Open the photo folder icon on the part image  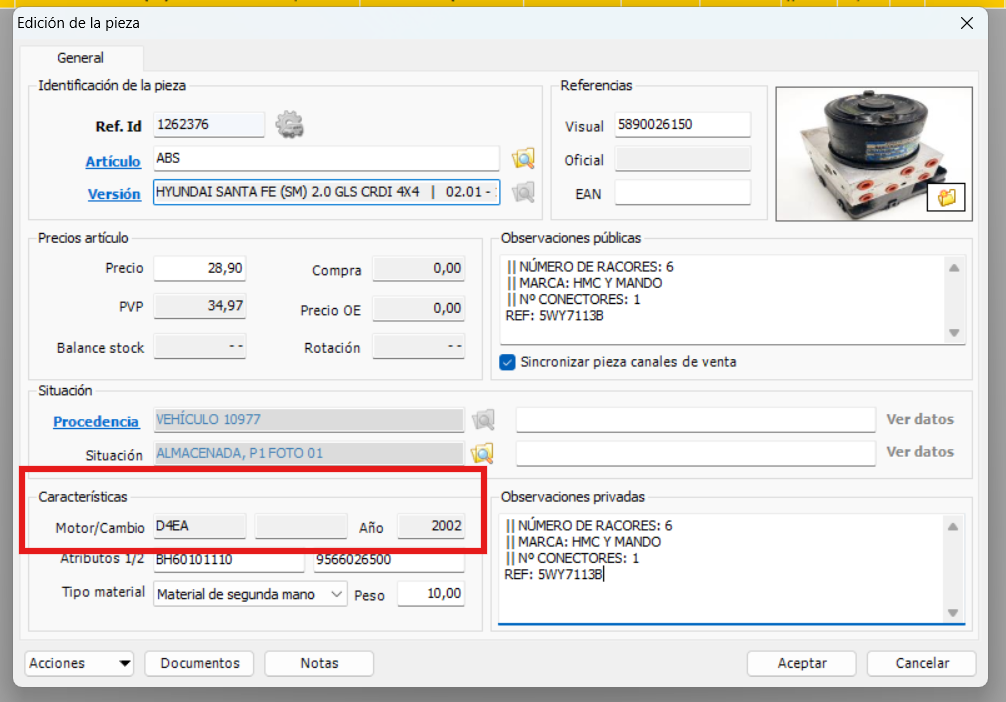(x=945, y=198)
